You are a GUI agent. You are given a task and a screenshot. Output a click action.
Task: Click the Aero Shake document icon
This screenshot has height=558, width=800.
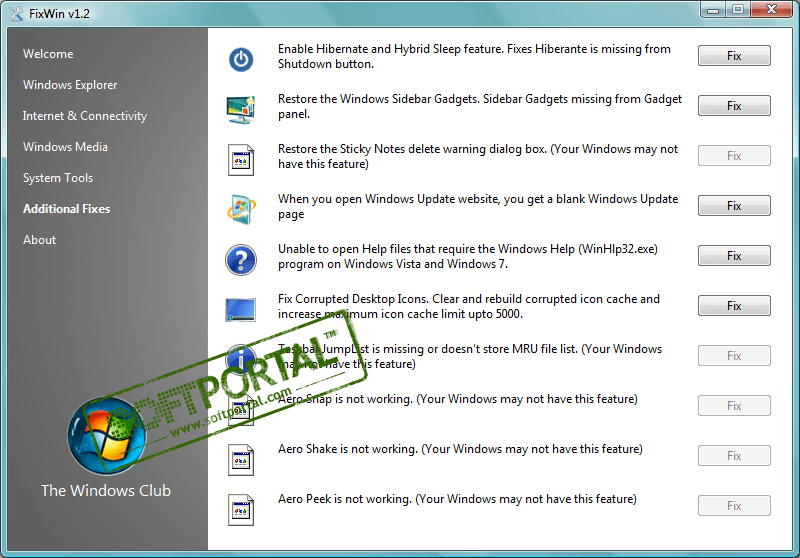pos(241,460)
